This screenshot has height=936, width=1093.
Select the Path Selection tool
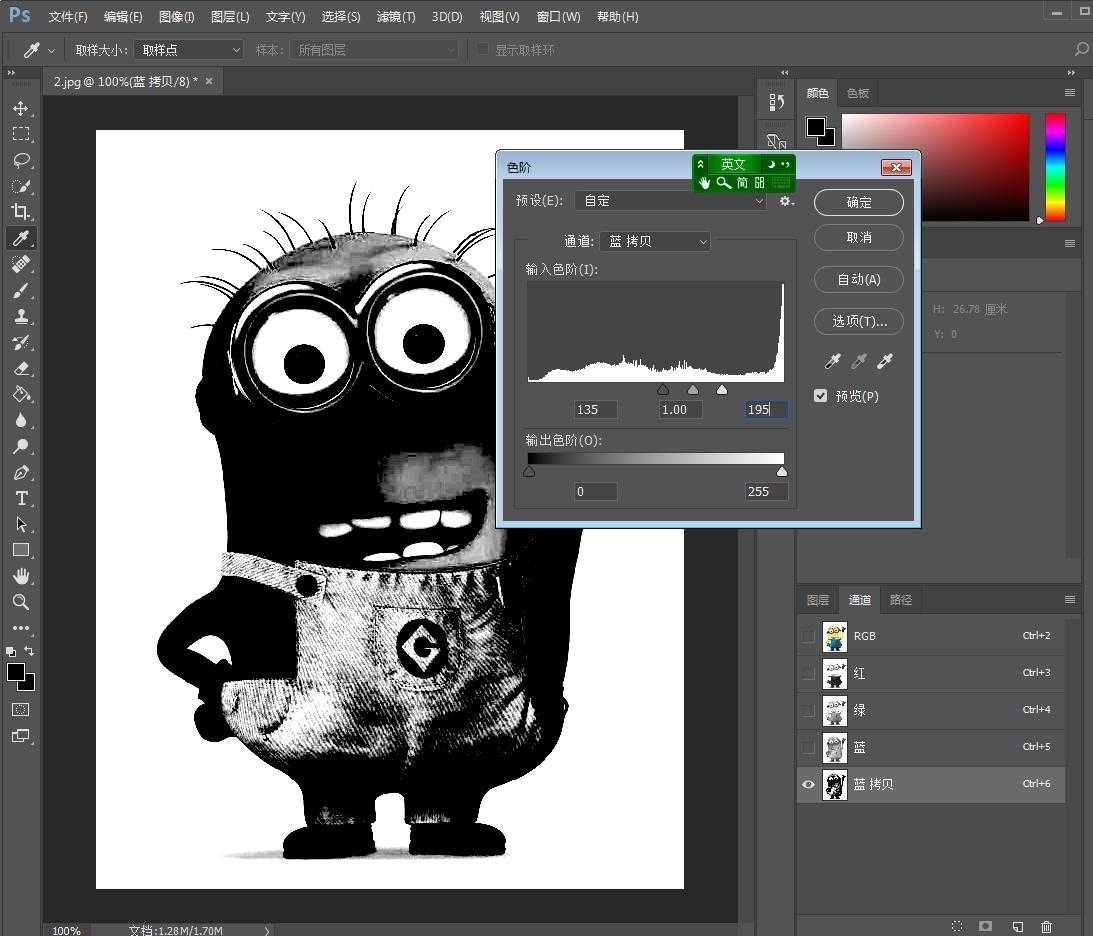pyautogui.click(x=21, y=524)
